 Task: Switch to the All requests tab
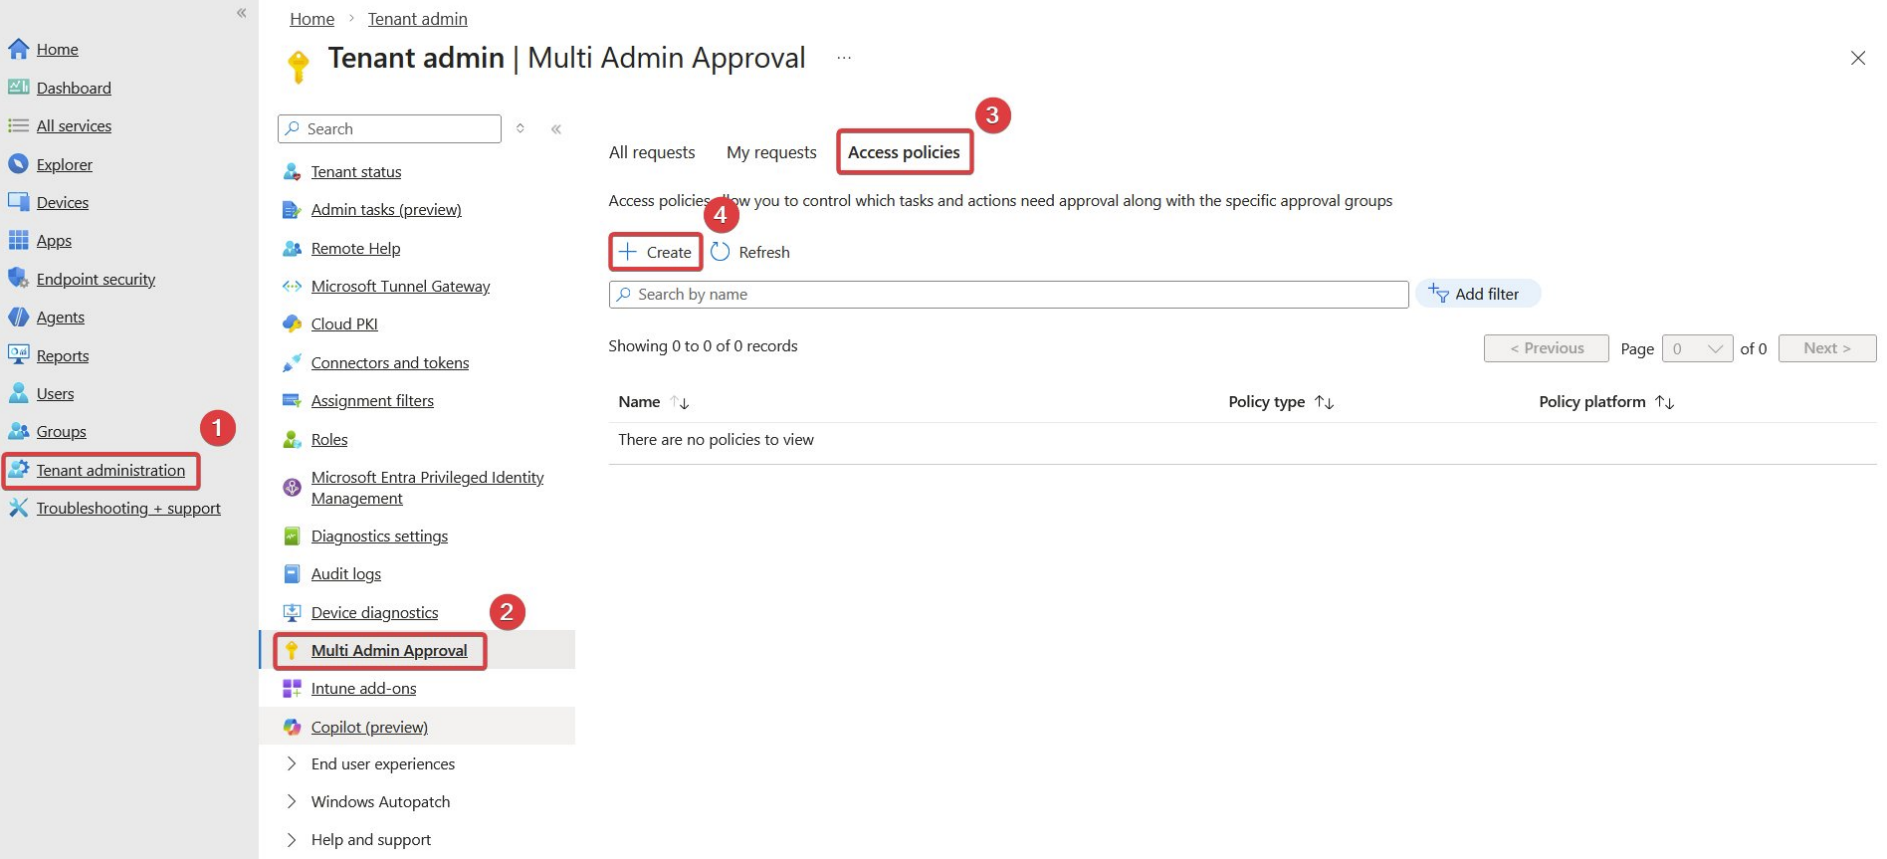[x=652, y=152]
